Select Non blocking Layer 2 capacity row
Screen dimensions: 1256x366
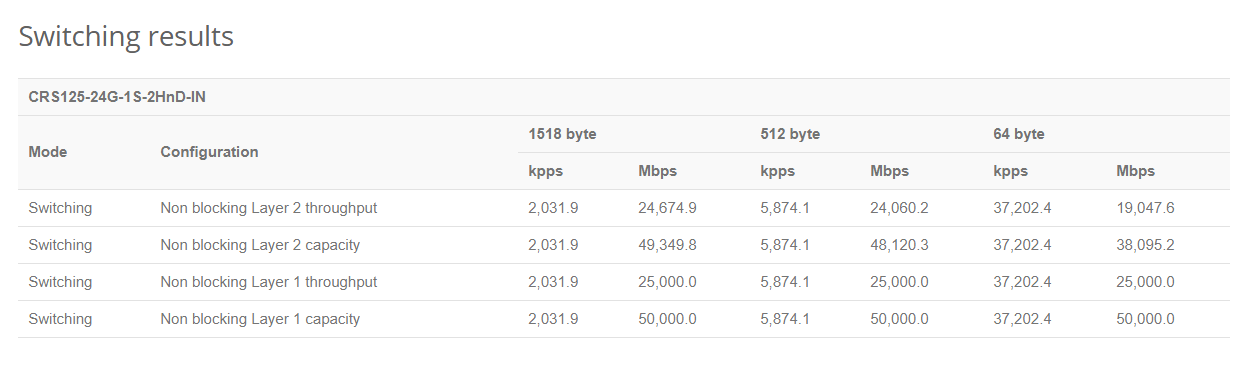click(624, 245)
